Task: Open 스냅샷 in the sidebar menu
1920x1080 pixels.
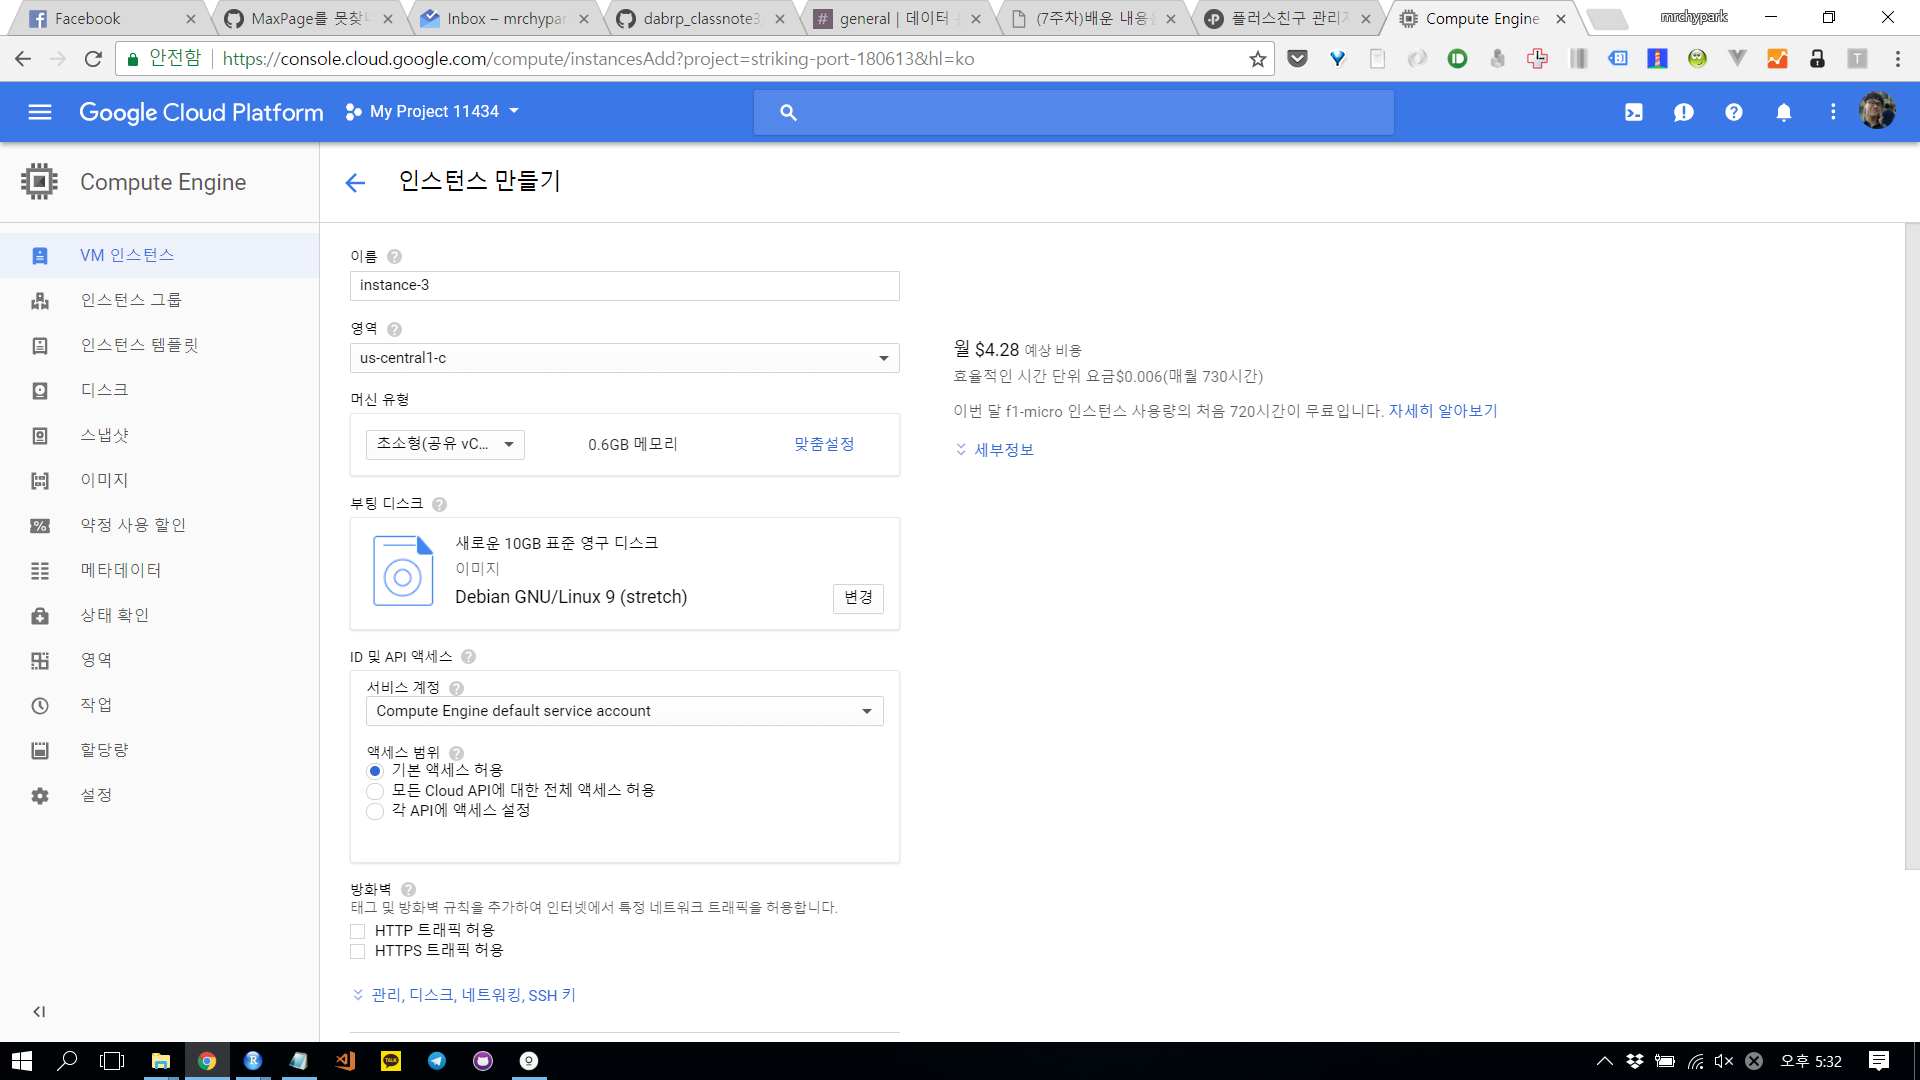Action: point(104,435)
